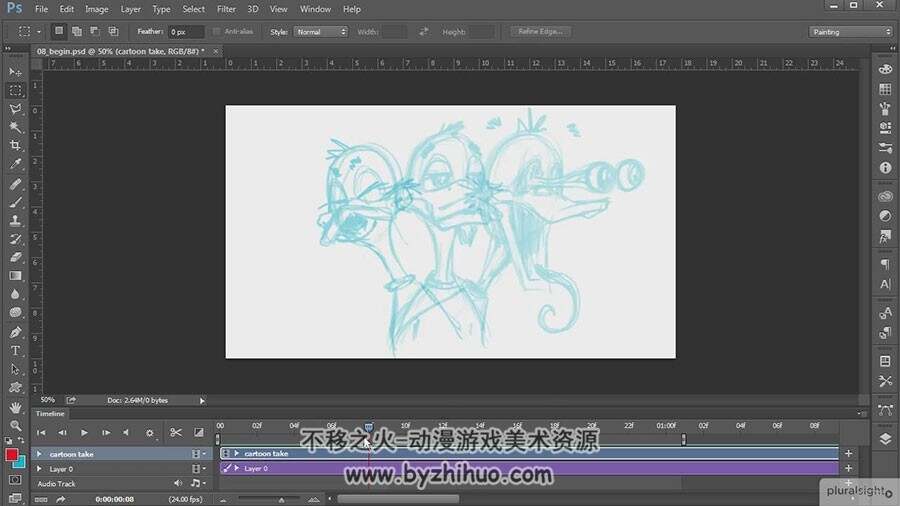Image resolution: width=900 pixels, height=506 pixels.
Task: Select the Zoom tool
Action: point(15,426)
